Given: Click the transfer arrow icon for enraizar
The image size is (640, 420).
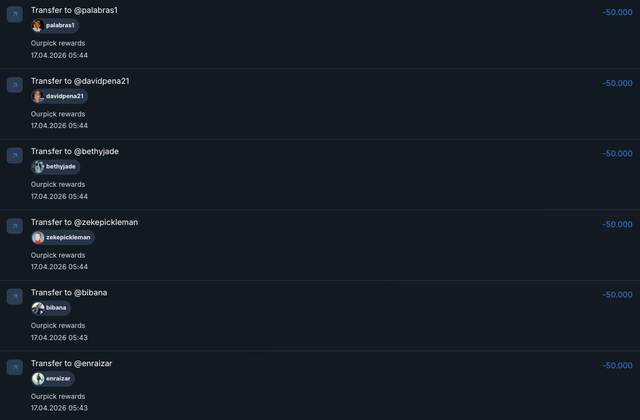Looking at the screenshot, I should (x=15, y=367).
